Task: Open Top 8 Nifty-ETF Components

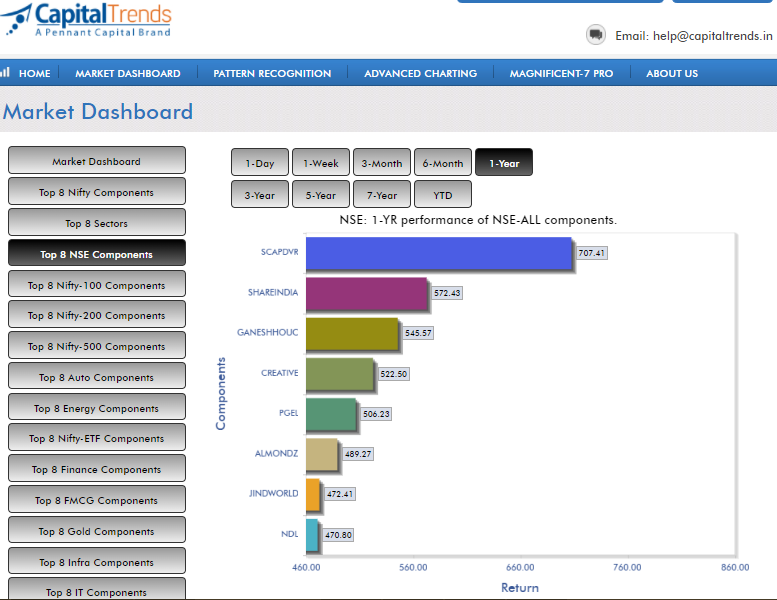Action: pyautogui.click(x=97, y=437)
